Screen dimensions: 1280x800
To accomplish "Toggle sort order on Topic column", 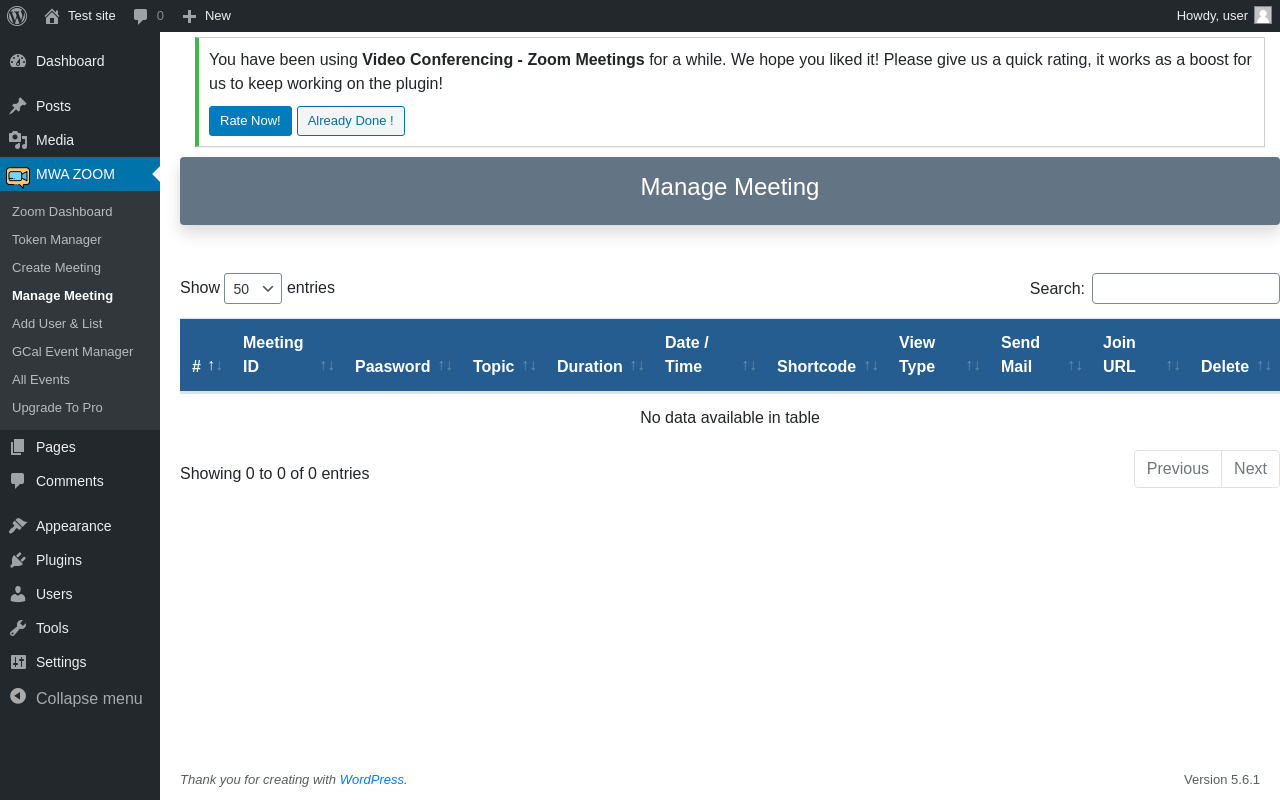I will point(529,365).
